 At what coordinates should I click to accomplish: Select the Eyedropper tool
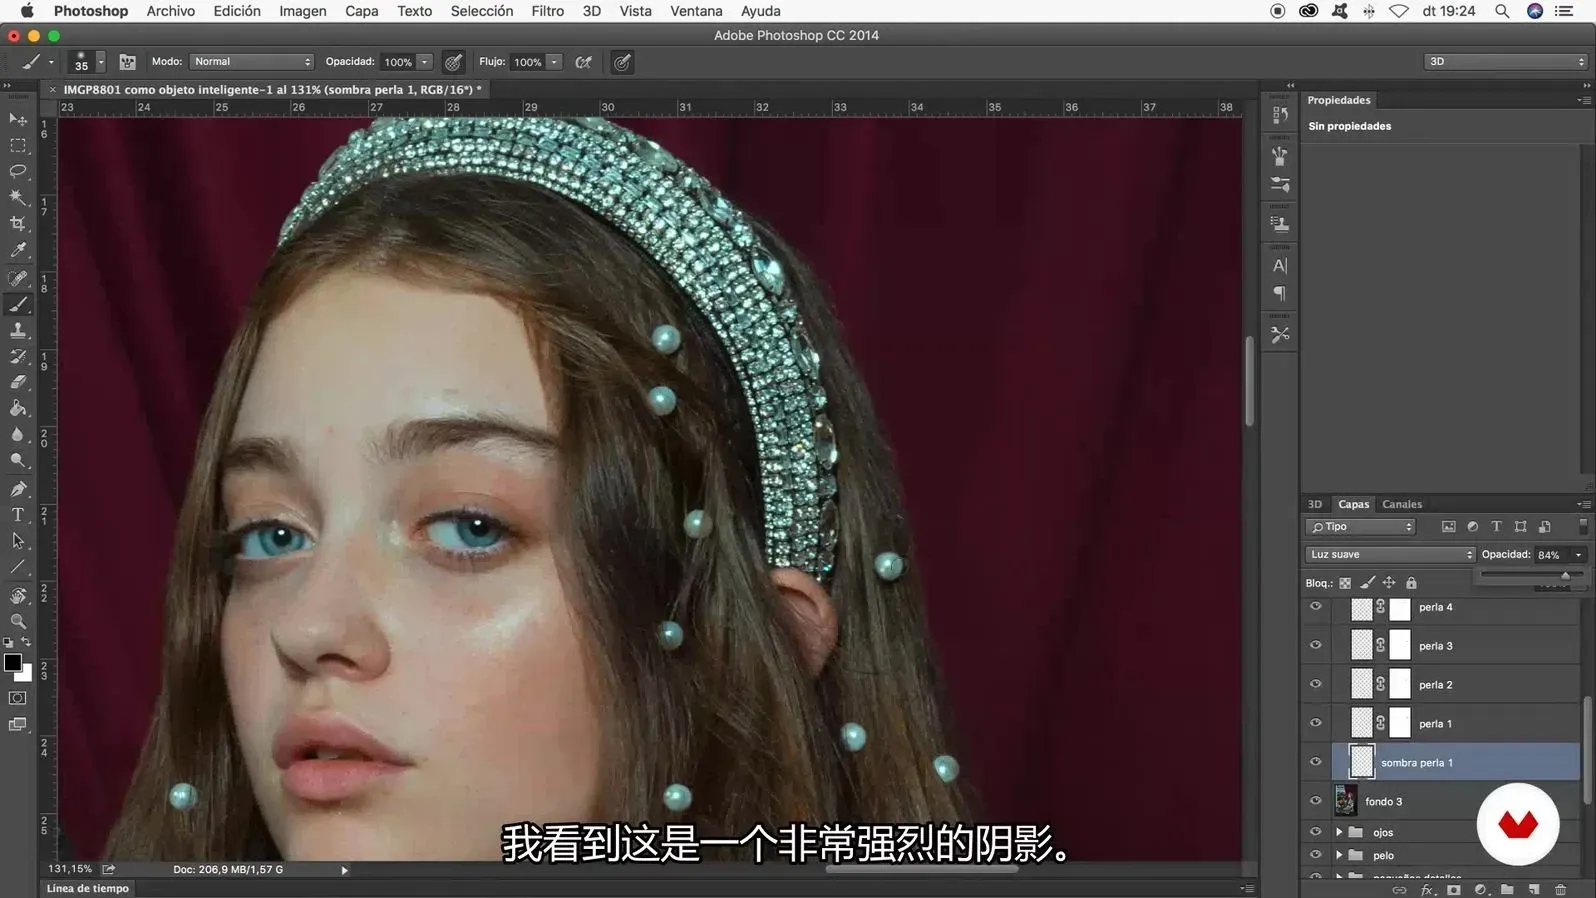(18, 250)
